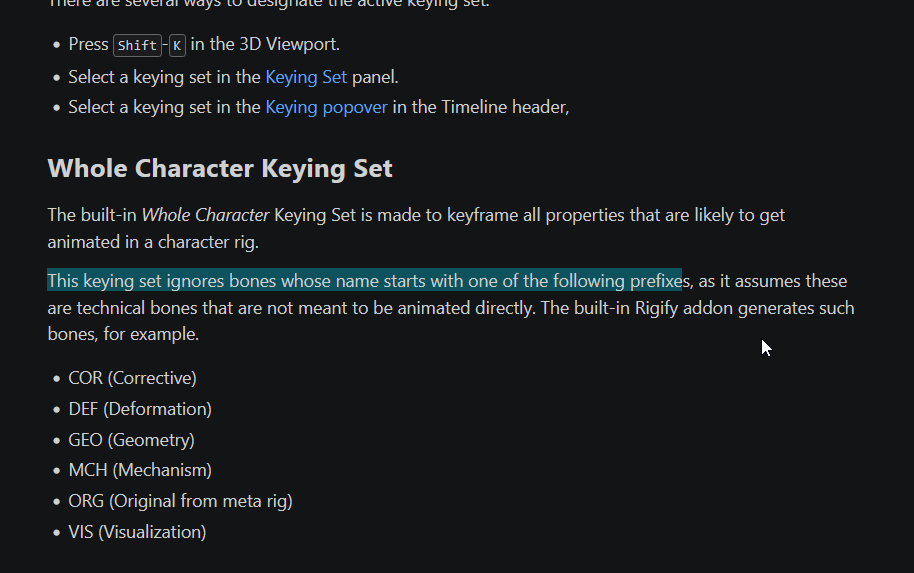
Task: Click the highlighted sentence about ignored bones
Action: click(x=364, y=281)
